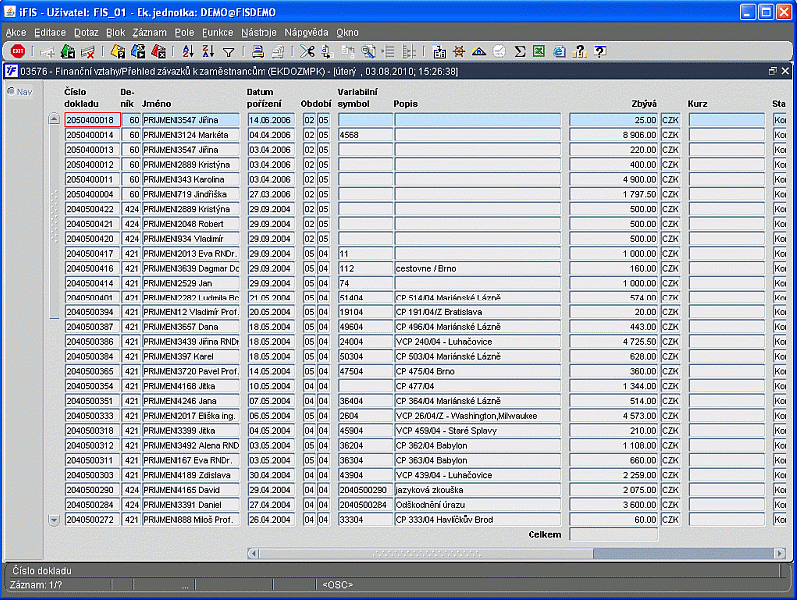The height and width of the screenshot is (600, 797).
Task: Close the inner EKDOZMPK form window
Action: [x=785, y=71]
